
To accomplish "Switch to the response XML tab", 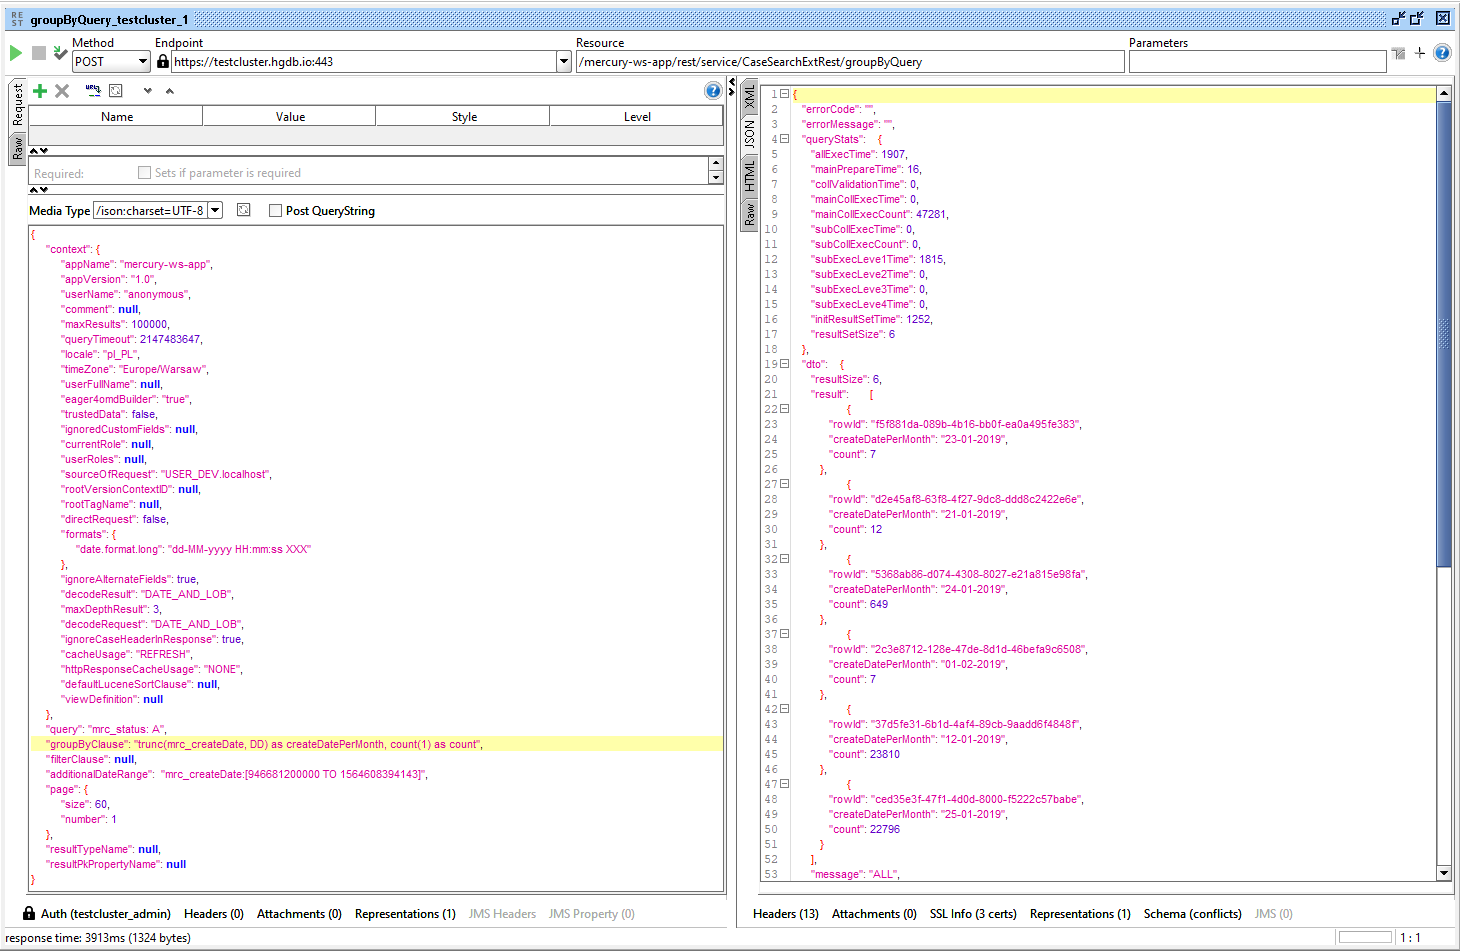I will (750, 97).
